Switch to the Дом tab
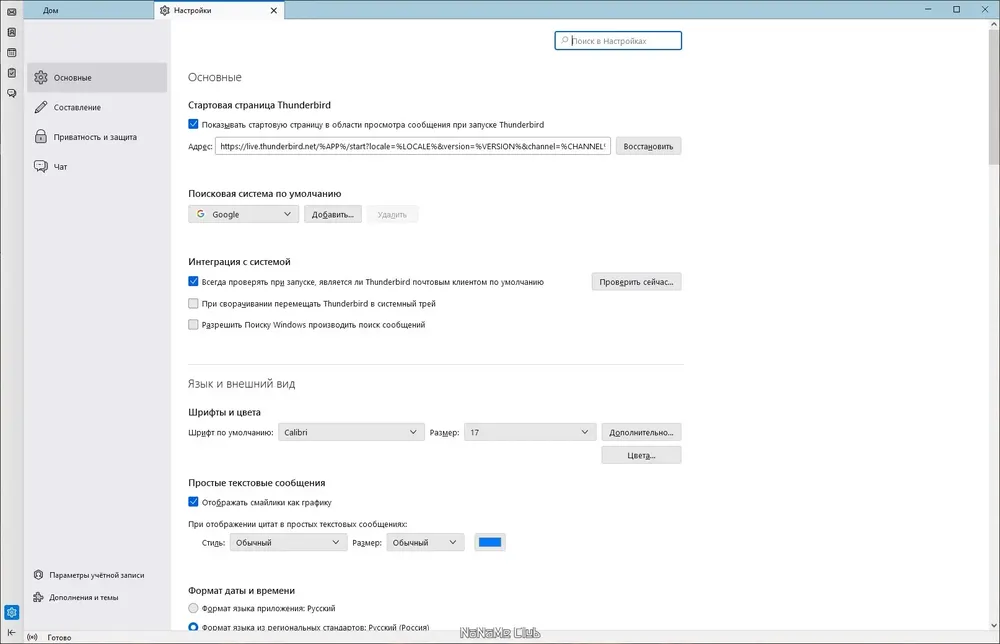1000x644 pixels. click(x=89, y=10)
